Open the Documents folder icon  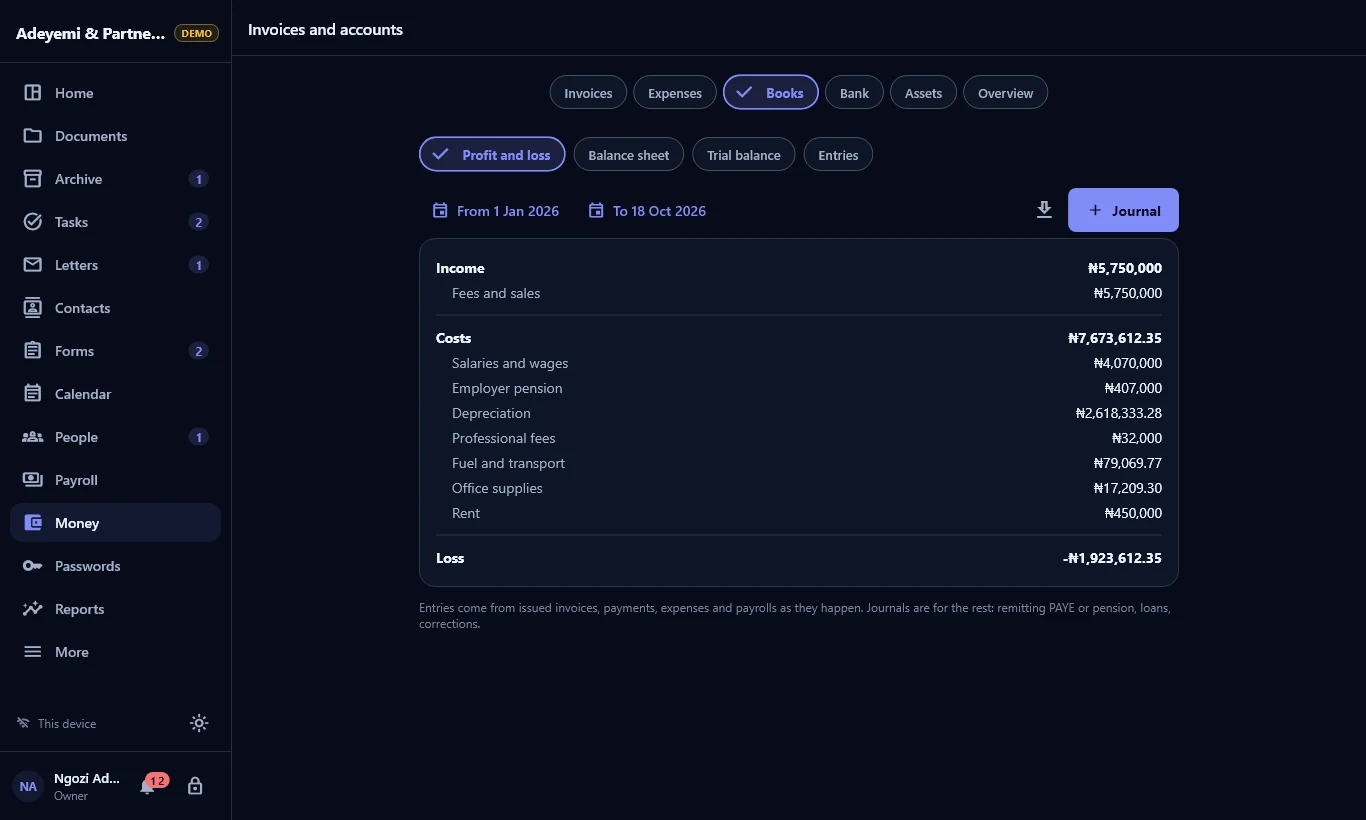[x=33, y=136]
